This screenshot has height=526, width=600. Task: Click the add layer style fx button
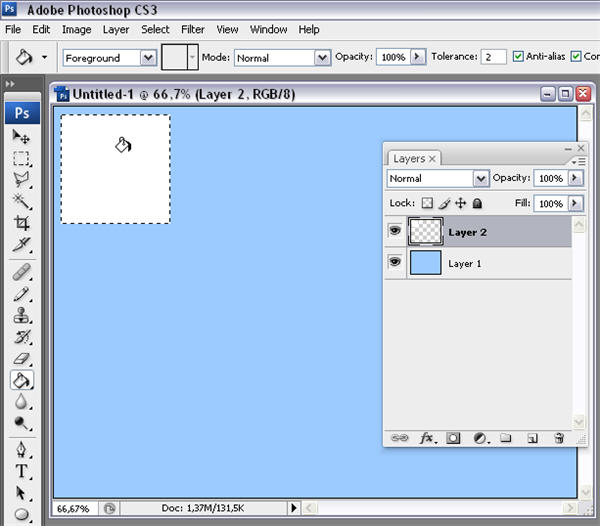coord(426,438)
